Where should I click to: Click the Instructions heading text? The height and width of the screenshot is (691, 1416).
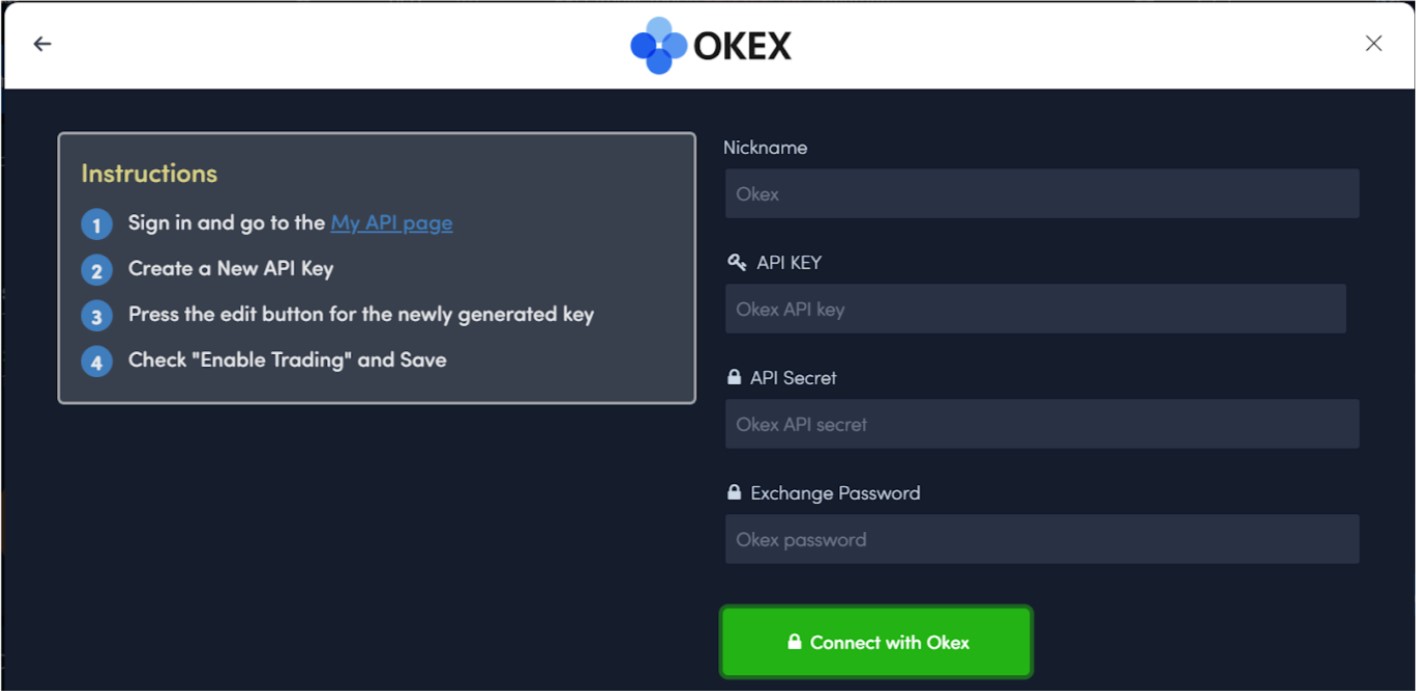148,173
